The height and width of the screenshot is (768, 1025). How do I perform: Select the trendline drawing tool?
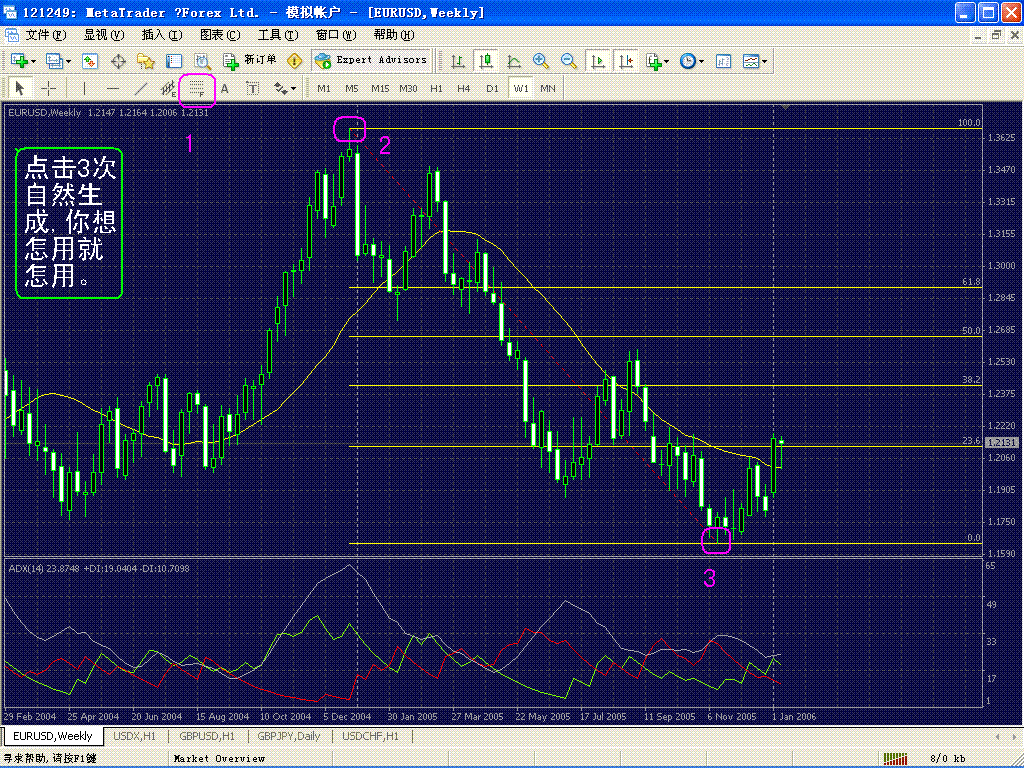pyautogui.click(x=141, y=89)
